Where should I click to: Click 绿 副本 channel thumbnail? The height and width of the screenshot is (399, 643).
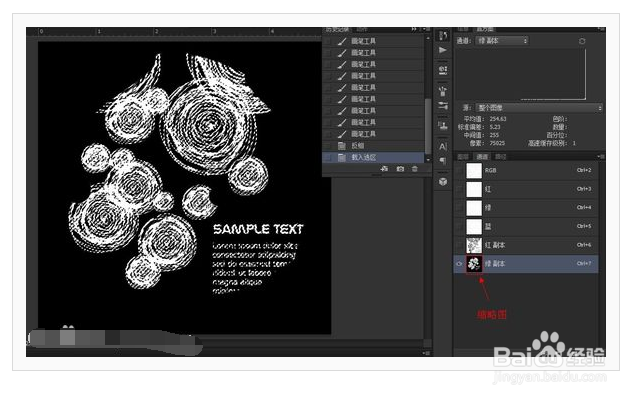[474, 264]
